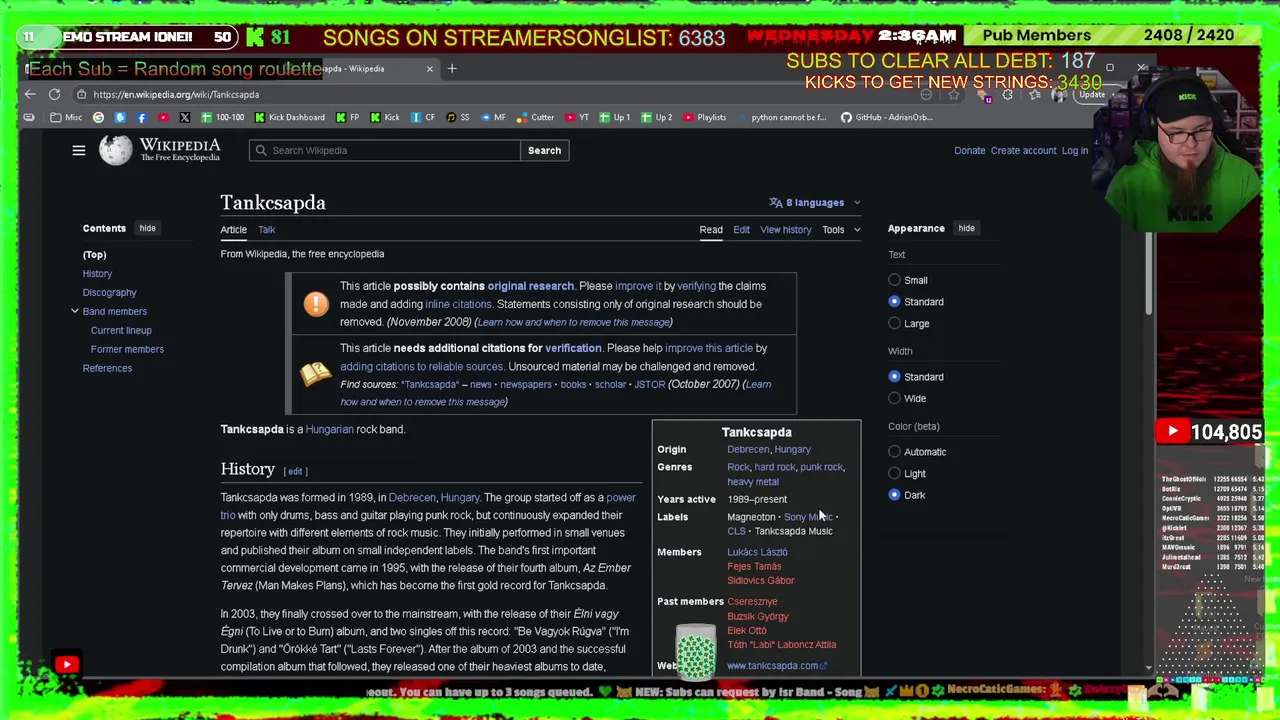Edit the History section via edit link
Image resolution: width=1280 pixels, height=720 pixels.
pos(295,471)
